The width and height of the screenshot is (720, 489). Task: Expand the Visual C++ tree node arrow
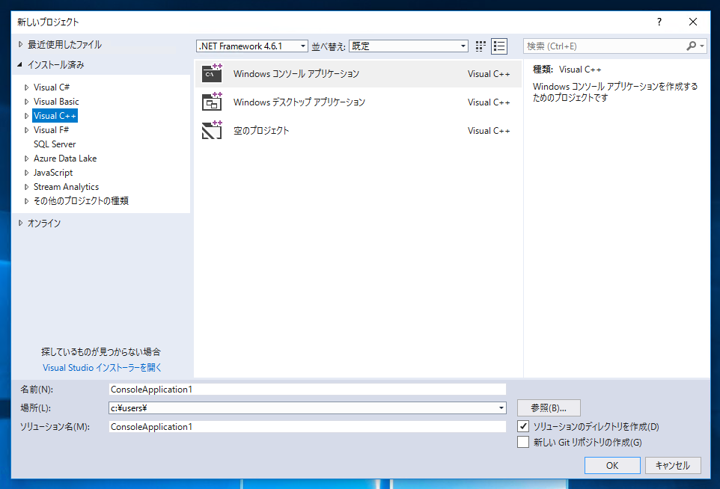pyautogui.click(x=27, y=116)
